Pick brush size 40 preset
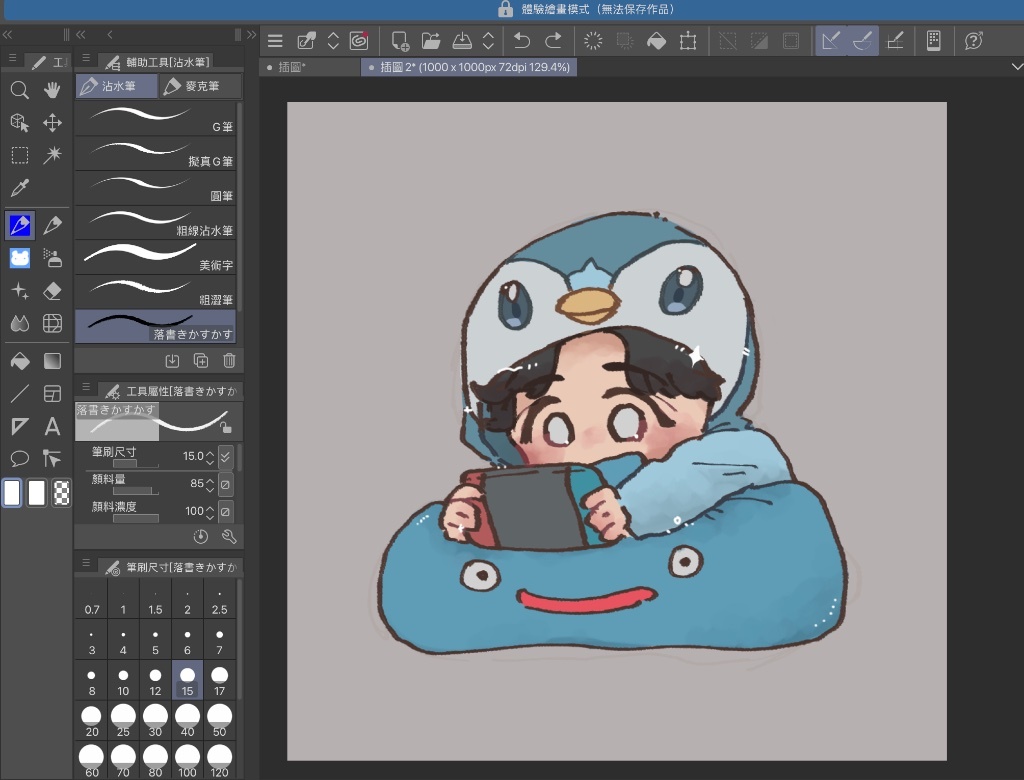 187,721
